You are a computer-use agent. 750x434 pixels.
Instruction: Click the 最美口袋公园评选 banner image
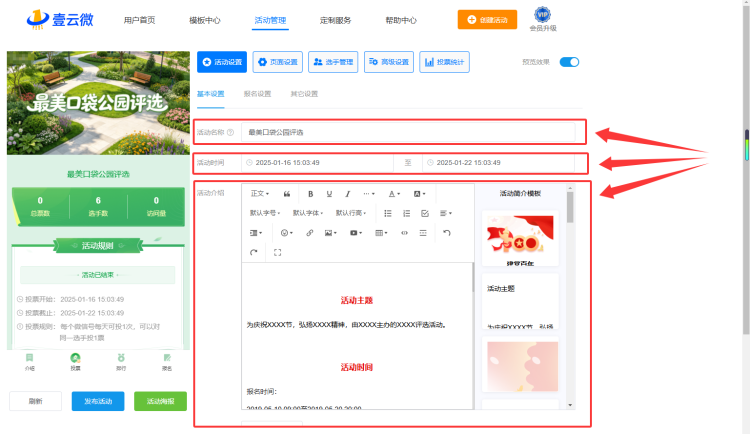point(98,103)
